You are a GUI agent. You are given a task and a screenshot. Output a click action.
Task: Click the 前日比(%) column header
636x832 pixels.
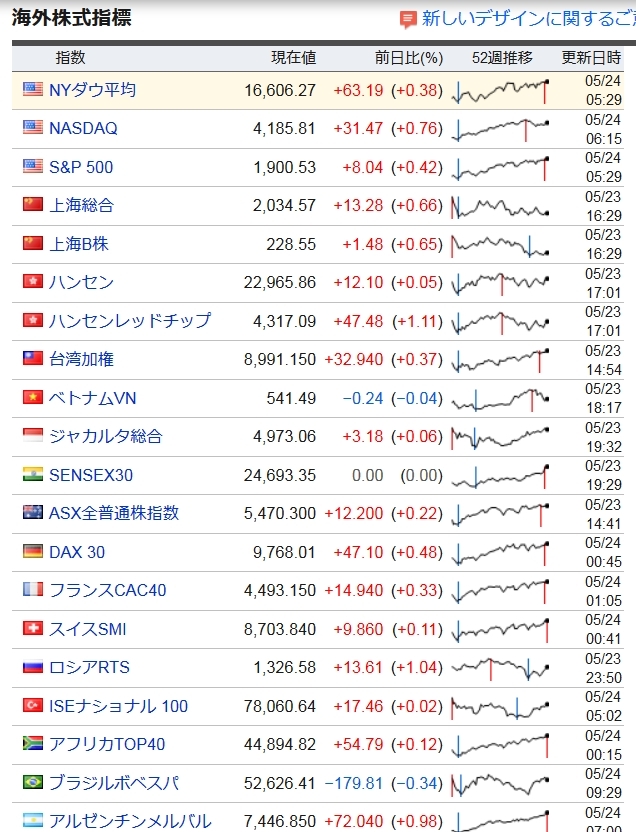409,58
